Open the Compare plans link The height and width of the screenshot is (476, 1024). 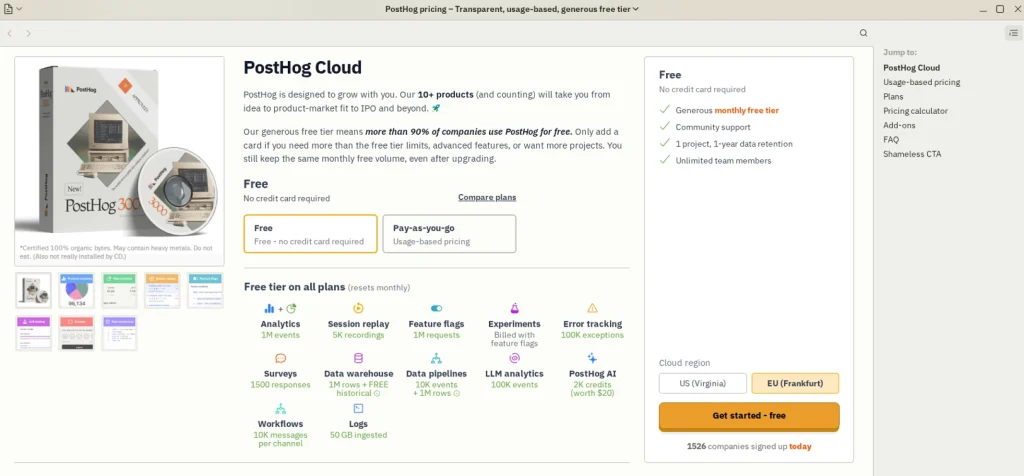click(487, 197)
